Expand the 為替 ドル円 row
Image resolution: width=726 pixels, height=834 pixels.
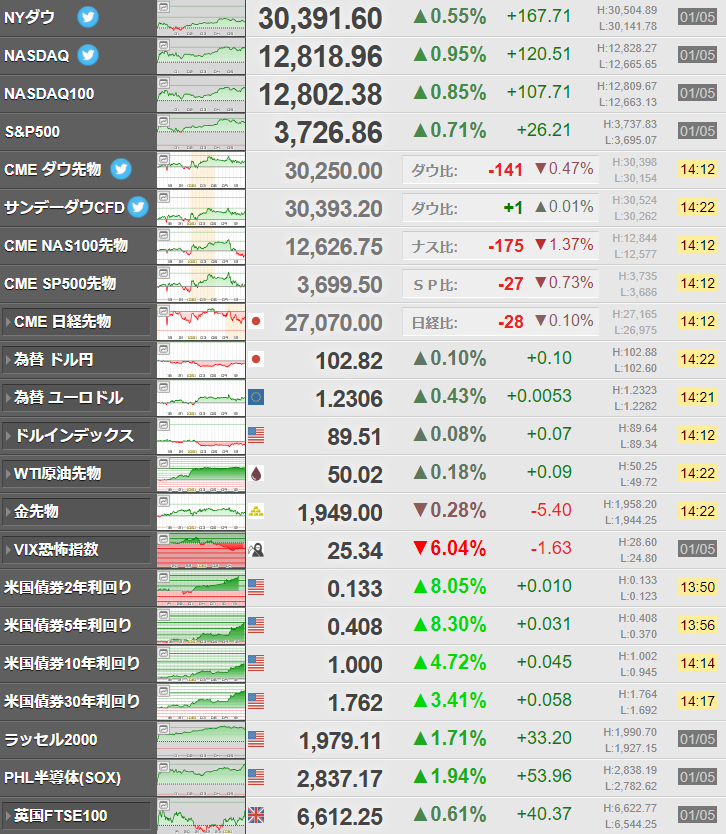click(x=77, y=360)
